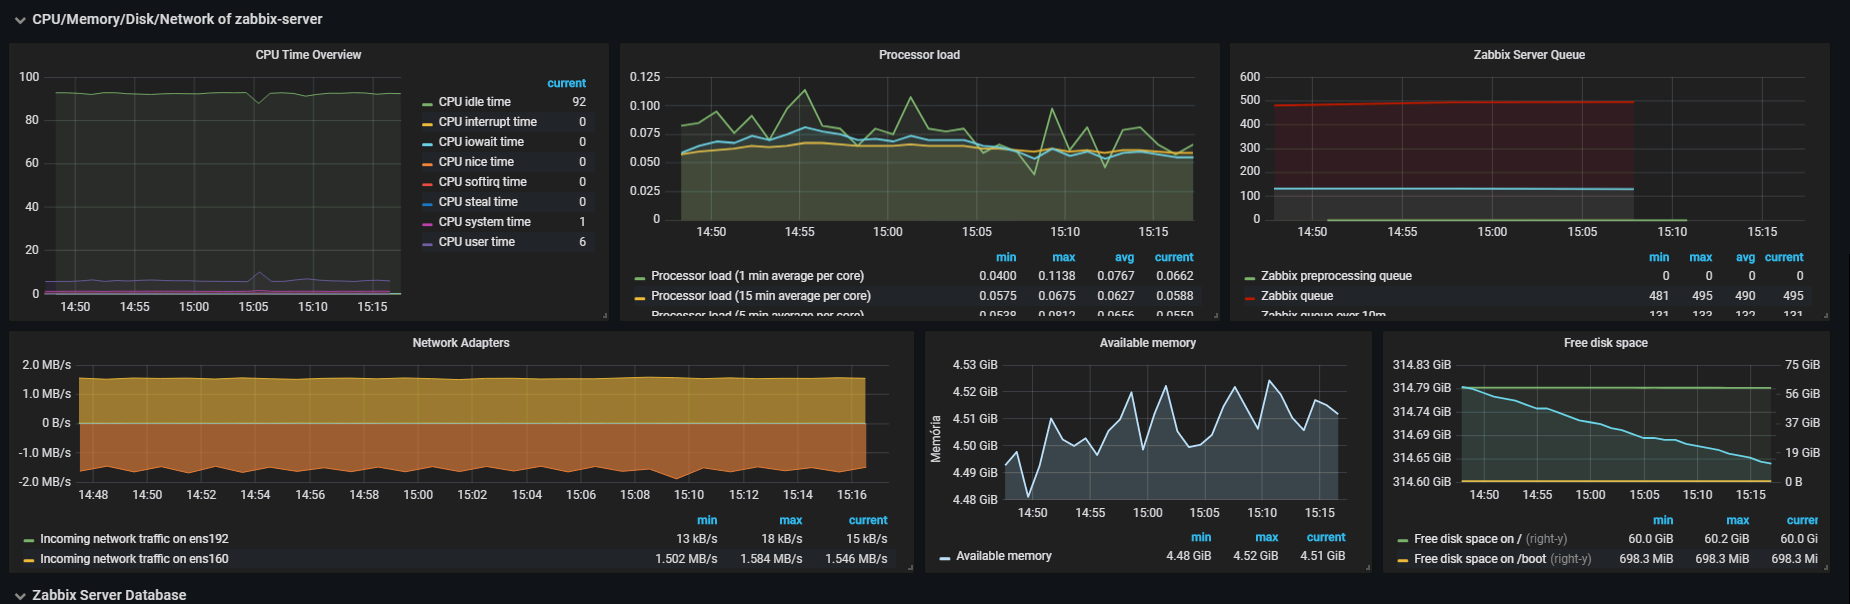This screenshot has width=1850, height=604.
Task: Sort Zabbix Server Queue legend by current
Action: 1784,257
